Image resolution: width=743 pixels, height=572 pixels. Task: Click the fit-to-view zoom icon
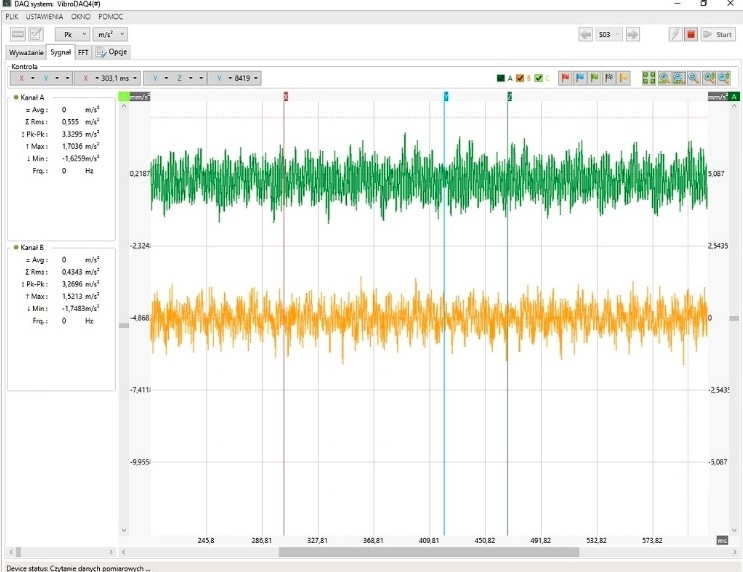coord(649,78)
